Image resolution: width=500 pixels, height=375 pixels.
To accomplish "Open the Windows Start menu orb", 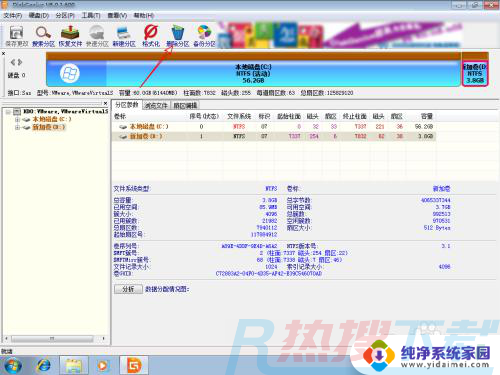I will [13, 366].
